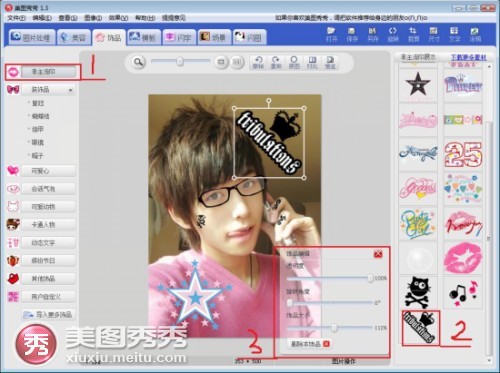Select the black cat skull sticker thumbnail

(x=418, y=292)
